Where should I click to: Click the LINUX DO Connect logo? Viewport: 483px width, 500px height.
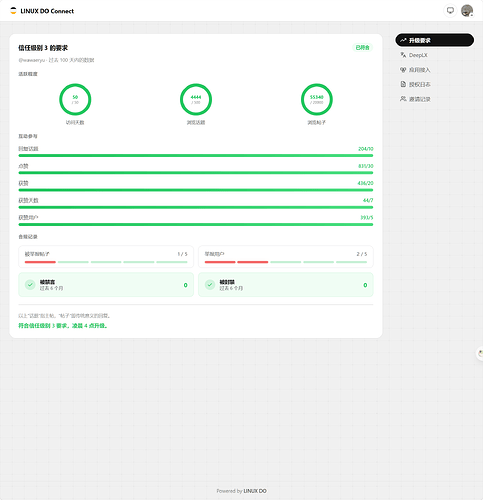tap(42, 11)
